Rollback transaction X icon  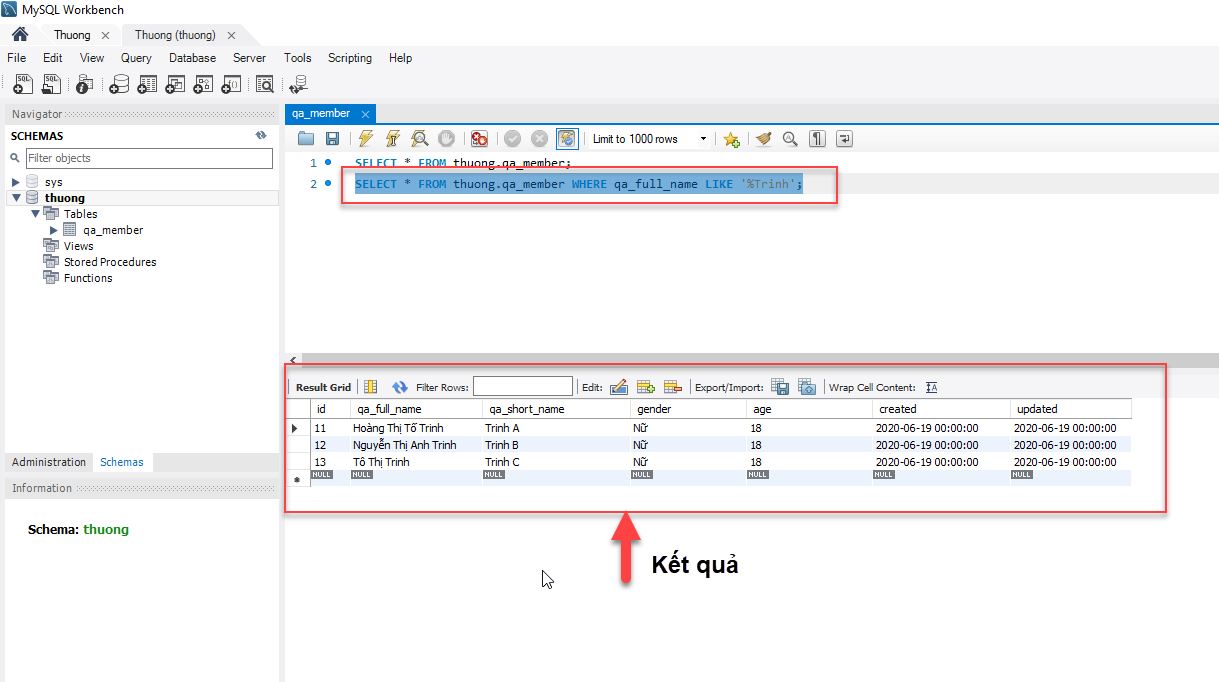coord(539,139)
